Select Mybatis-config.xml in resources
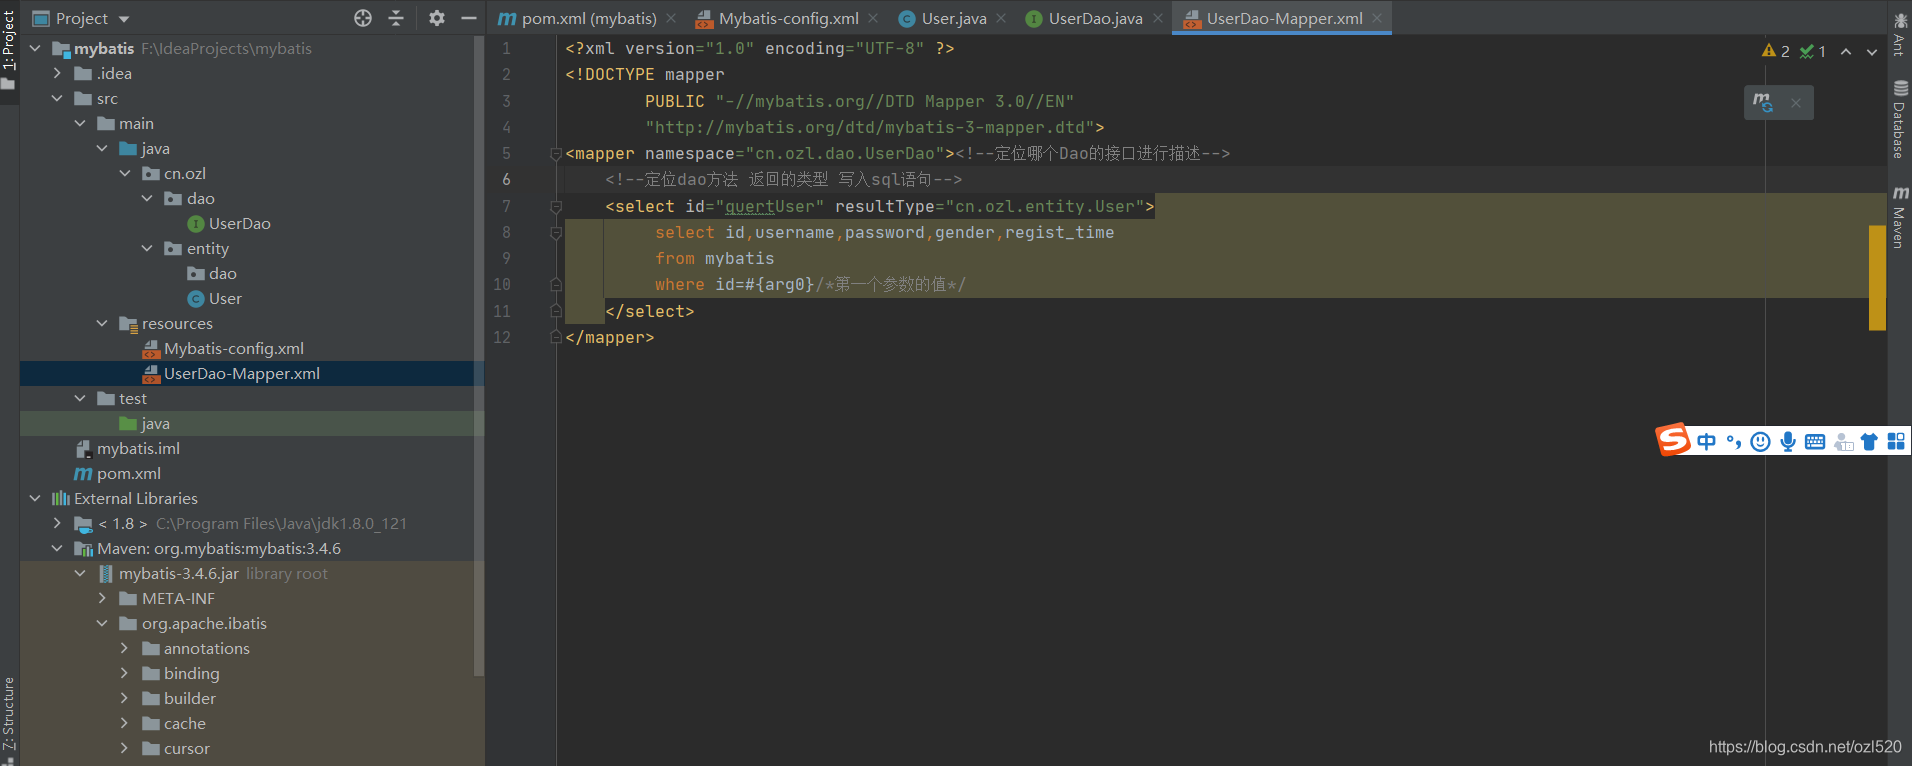1912x766 pixels. coord(223,348)
